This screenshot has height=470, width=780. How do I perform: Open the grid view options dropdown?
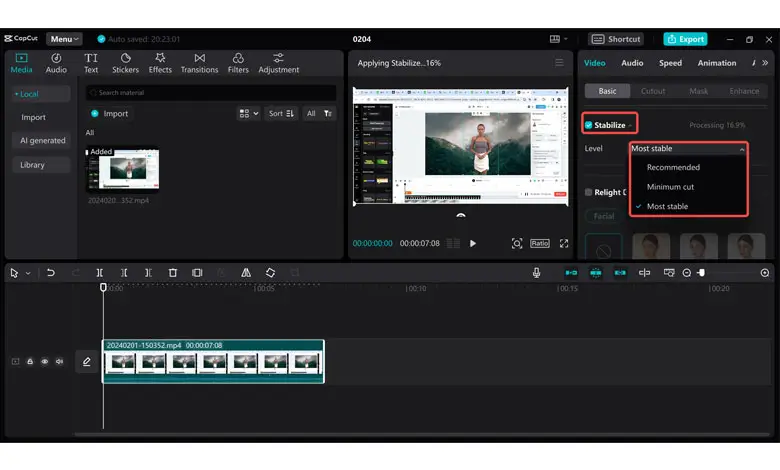coord(248,113)
